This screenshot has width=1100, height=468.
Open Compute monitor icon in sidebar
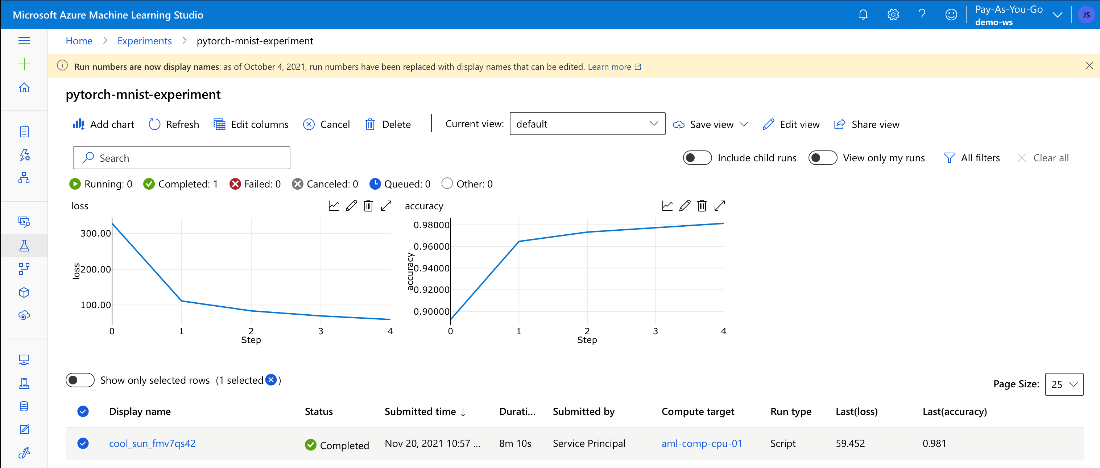[24, 359]
